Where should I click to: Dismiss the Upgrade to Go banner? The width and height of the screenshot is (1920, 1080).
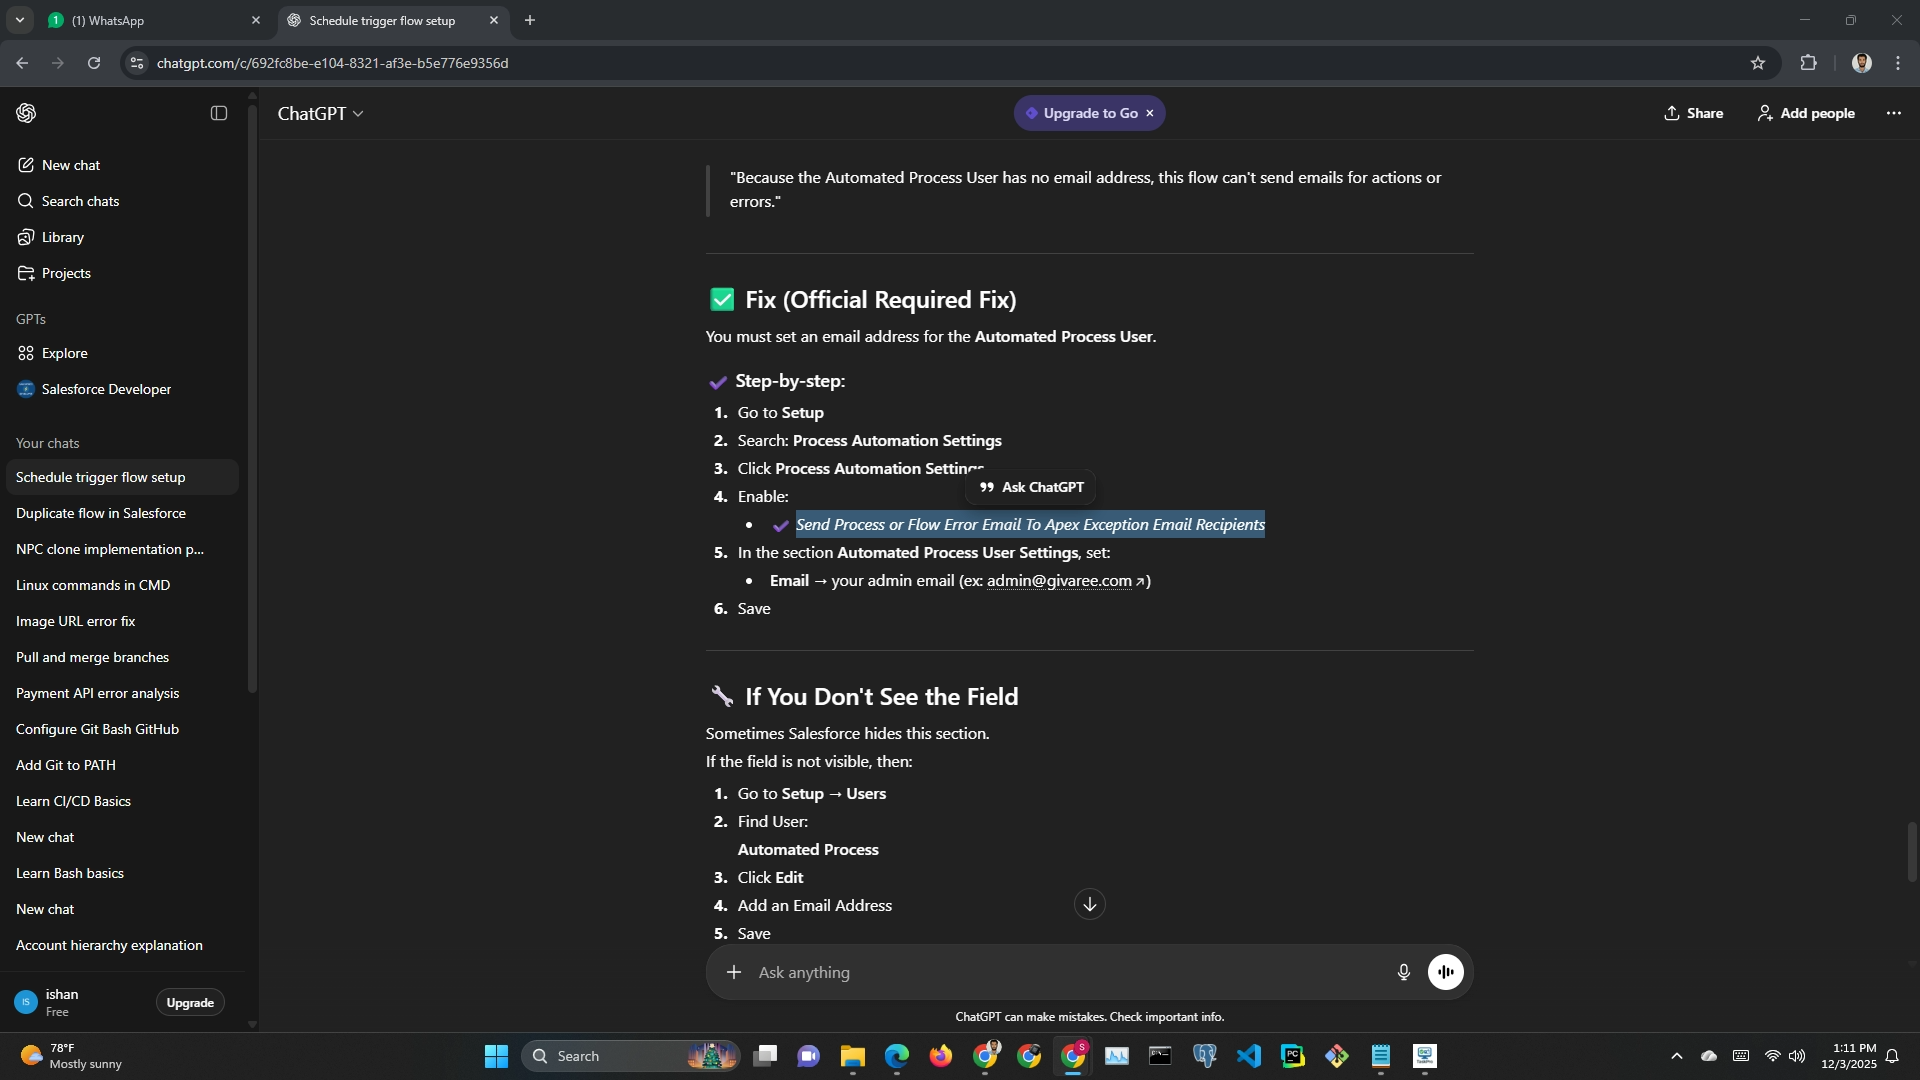1150,113
